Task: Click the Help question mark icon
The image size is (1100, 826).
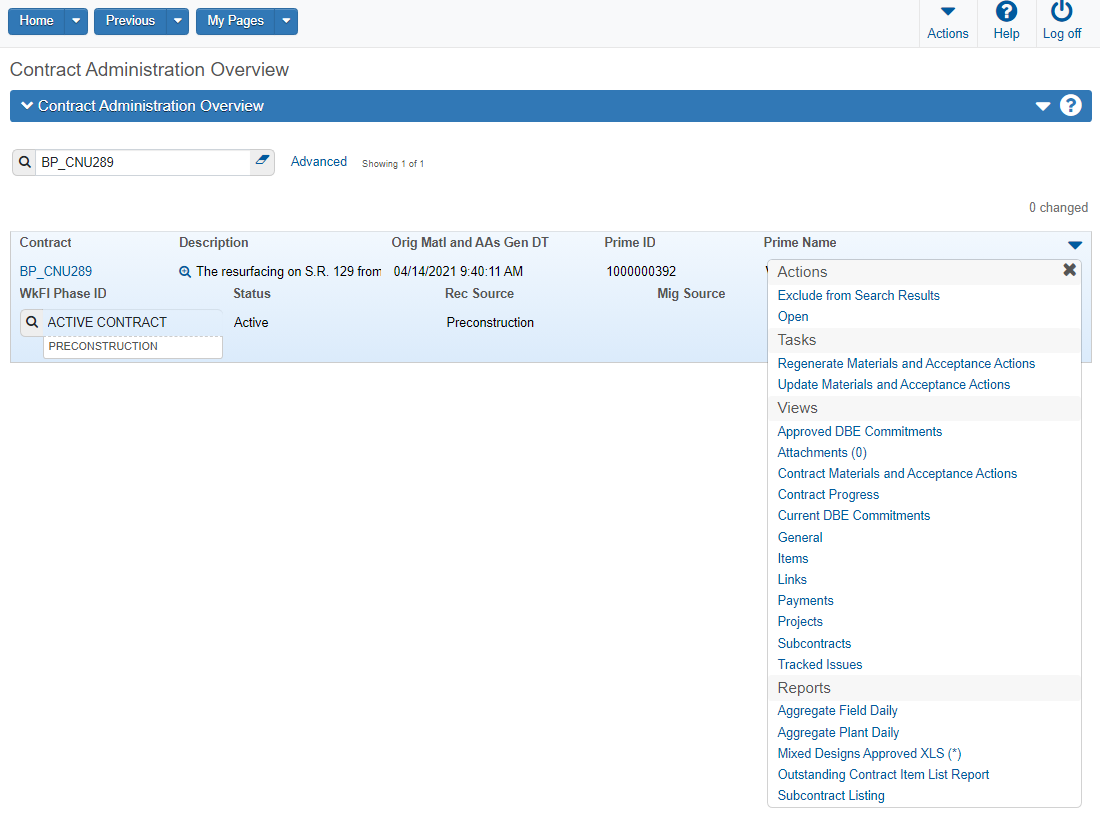Action: [x=1007, y=13]
